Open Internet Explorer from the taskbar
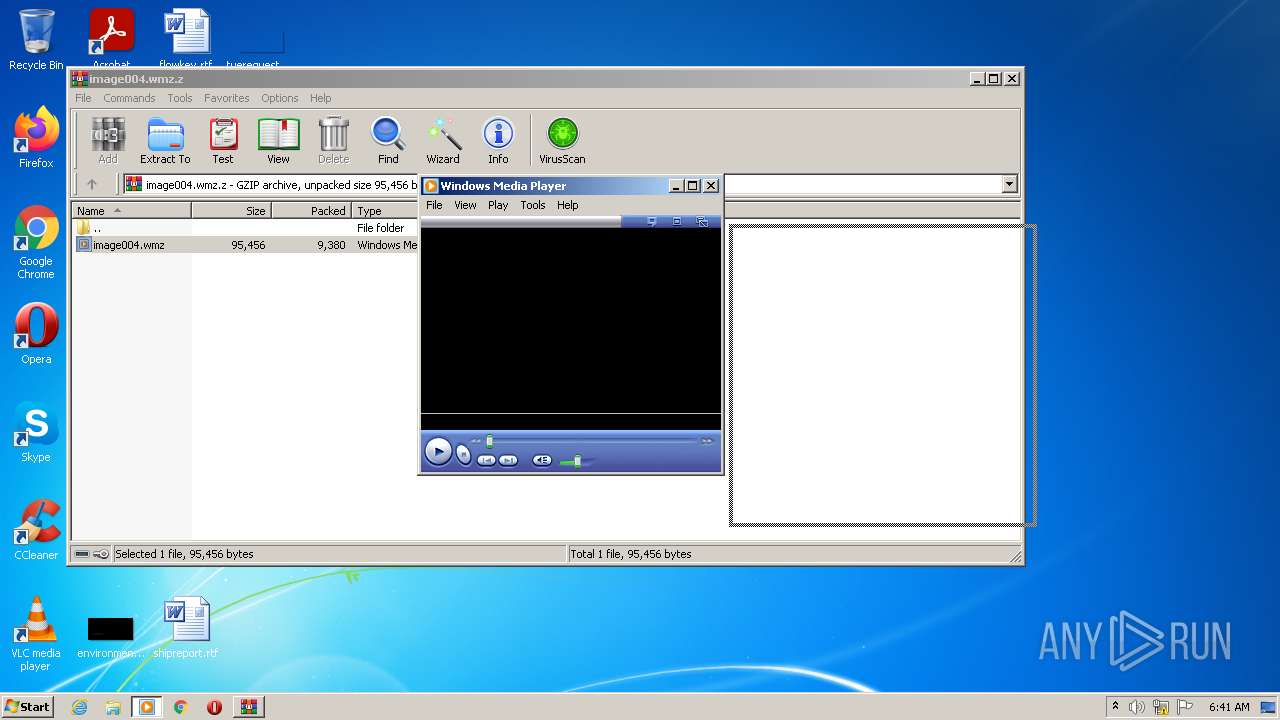1280x720 pixels. click(79, 707)
